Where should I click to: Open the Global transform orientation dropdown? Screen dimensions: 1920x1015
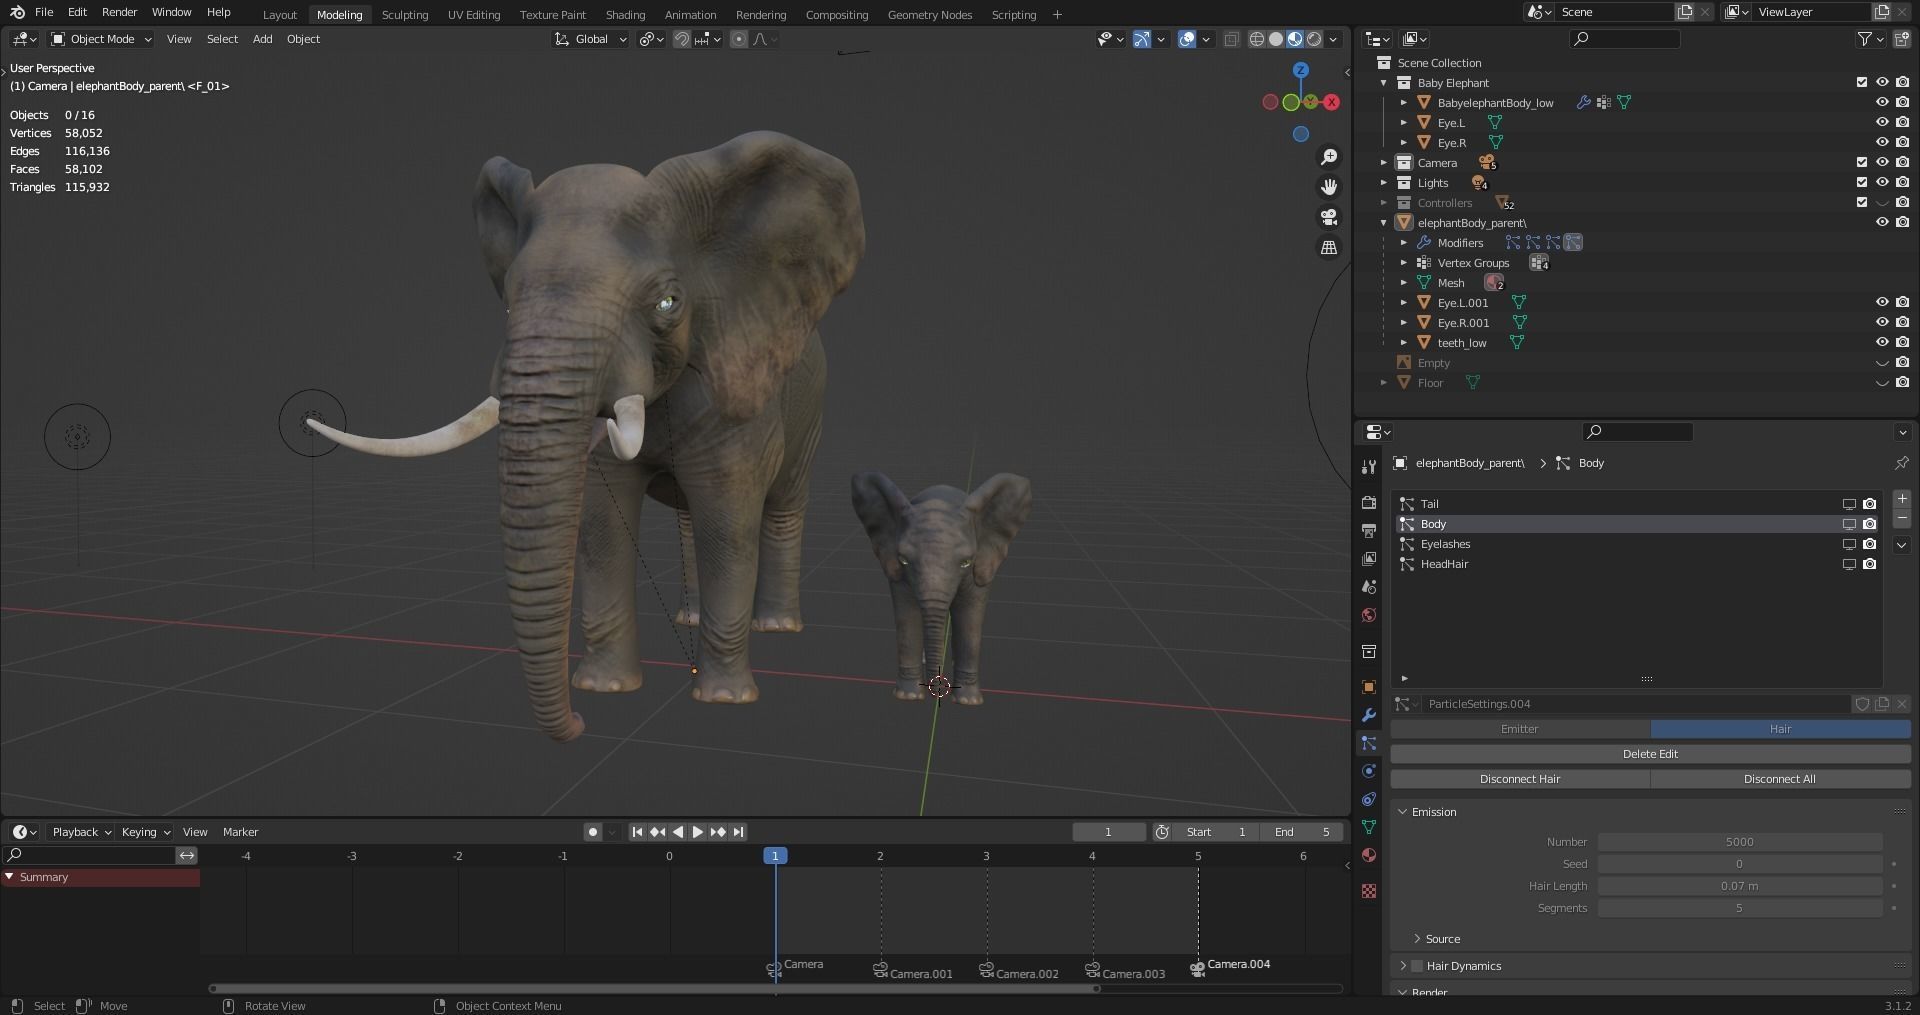590,39
